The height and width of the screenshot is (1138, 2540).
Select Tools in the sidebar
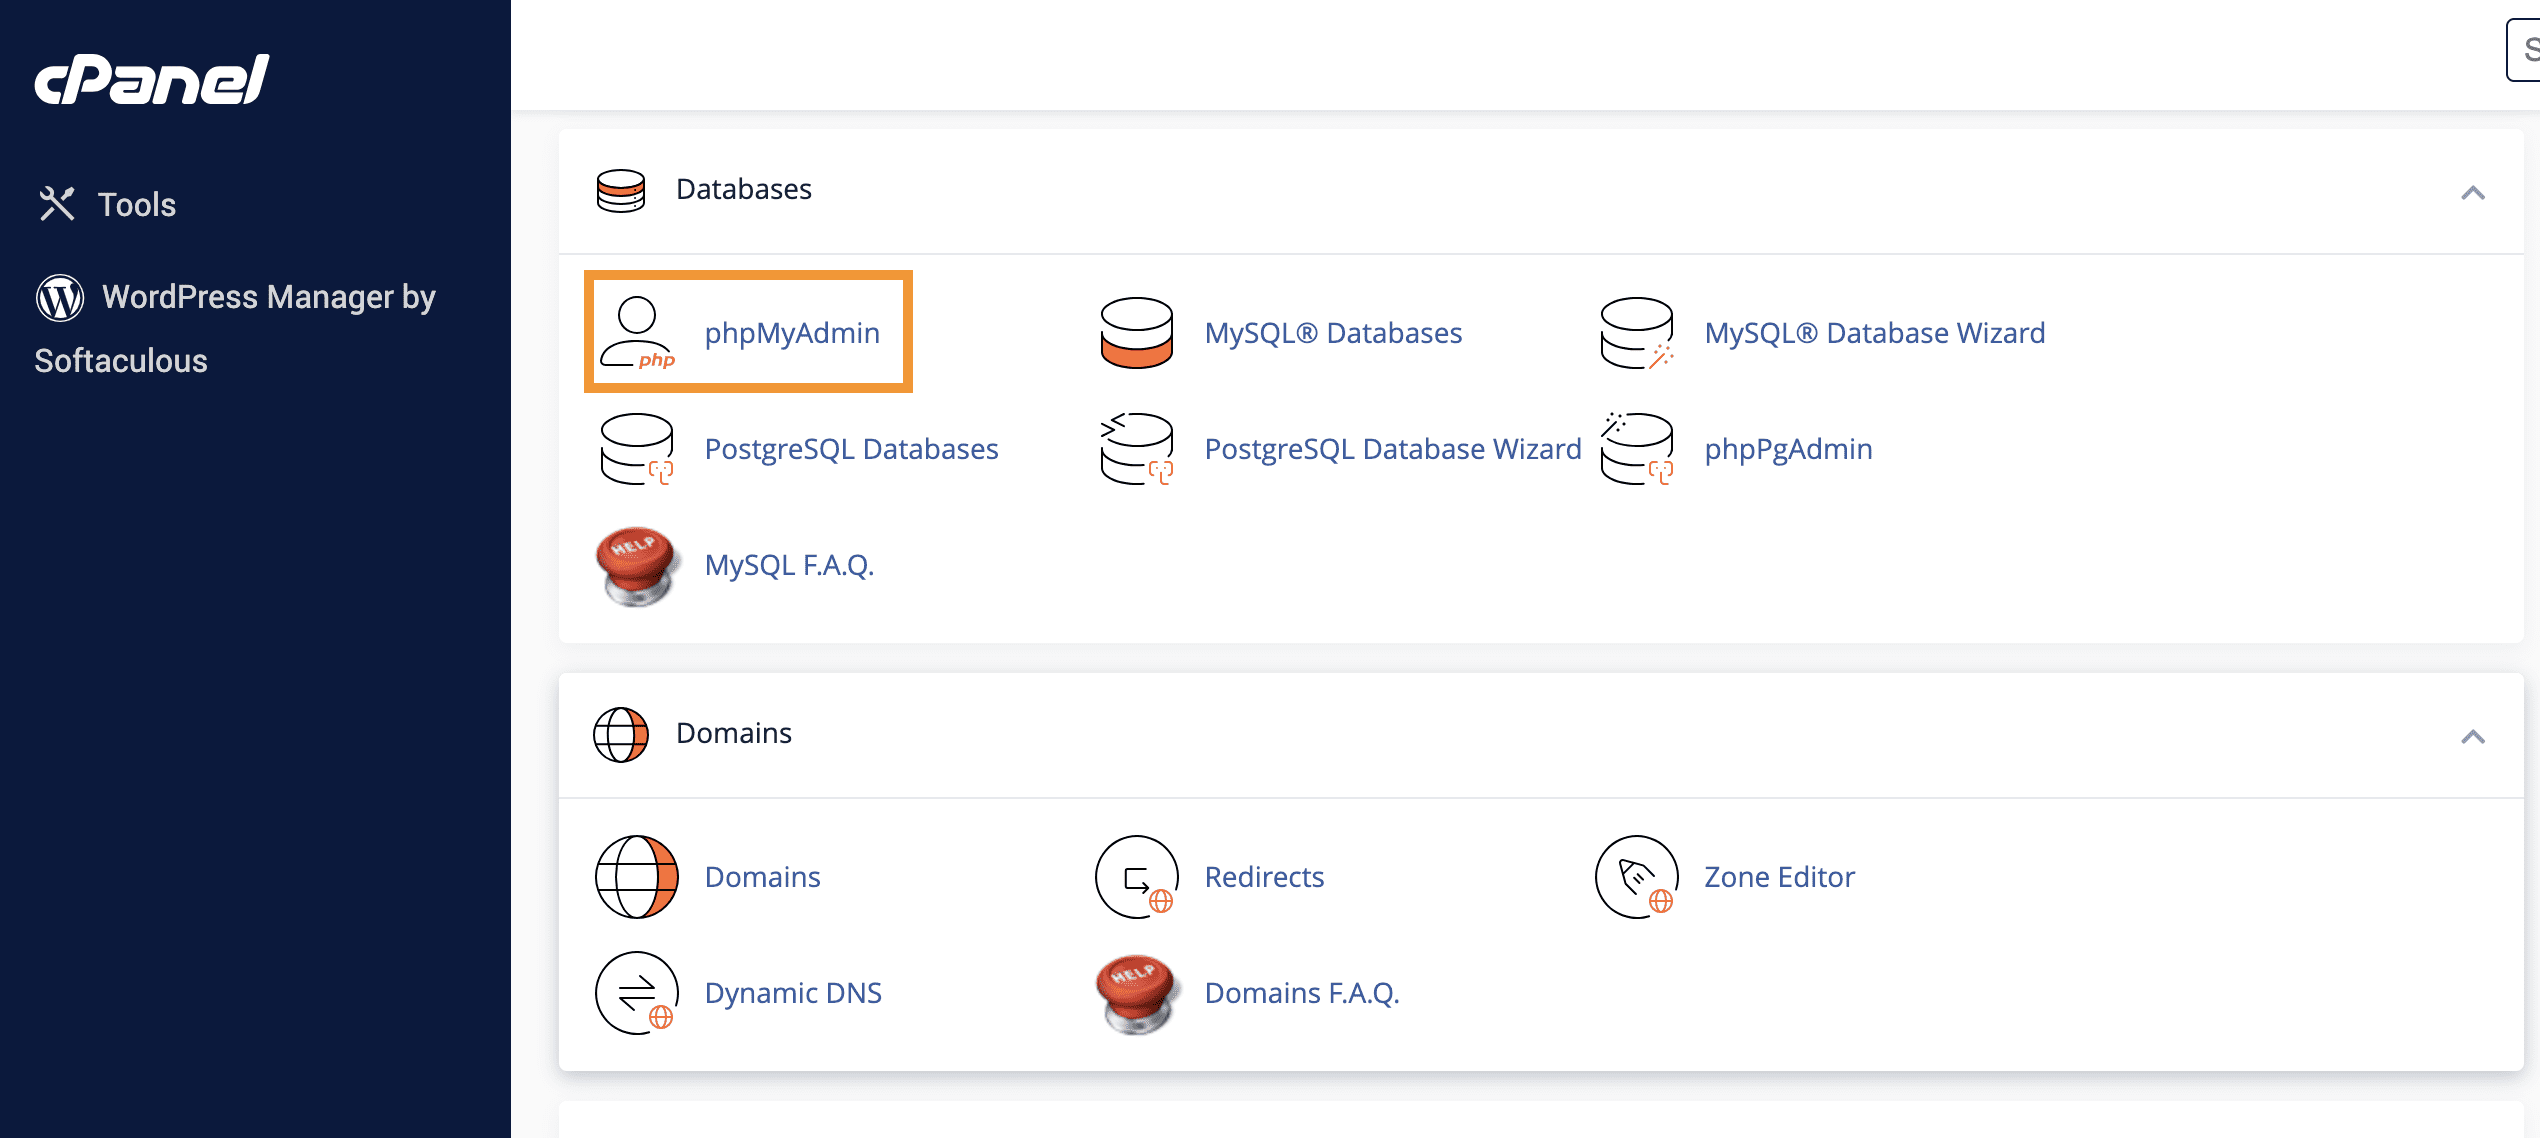[x=136, y=204]
